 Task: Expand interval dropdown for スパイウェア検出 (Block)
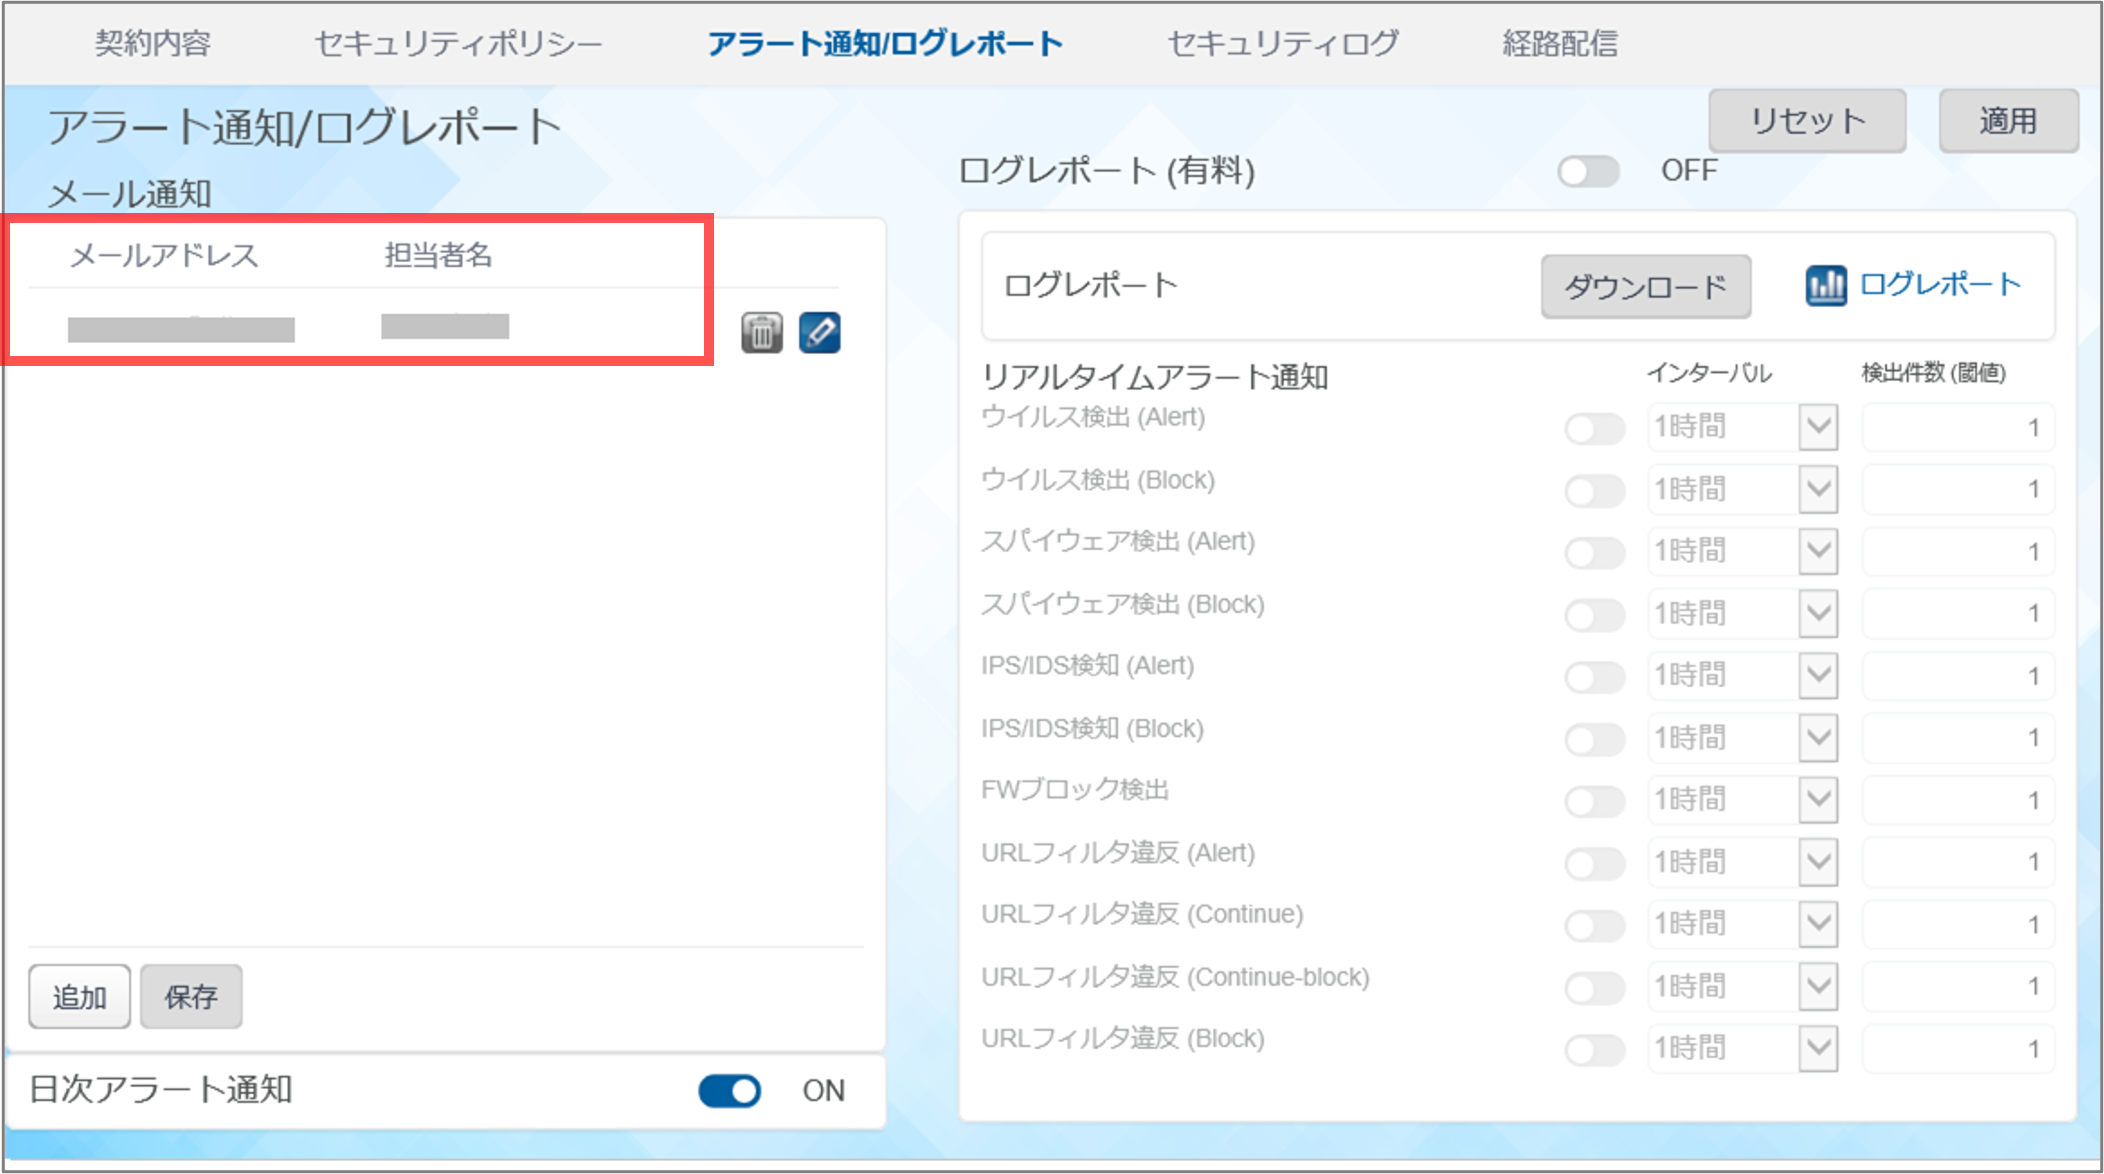pos(1818,613)
